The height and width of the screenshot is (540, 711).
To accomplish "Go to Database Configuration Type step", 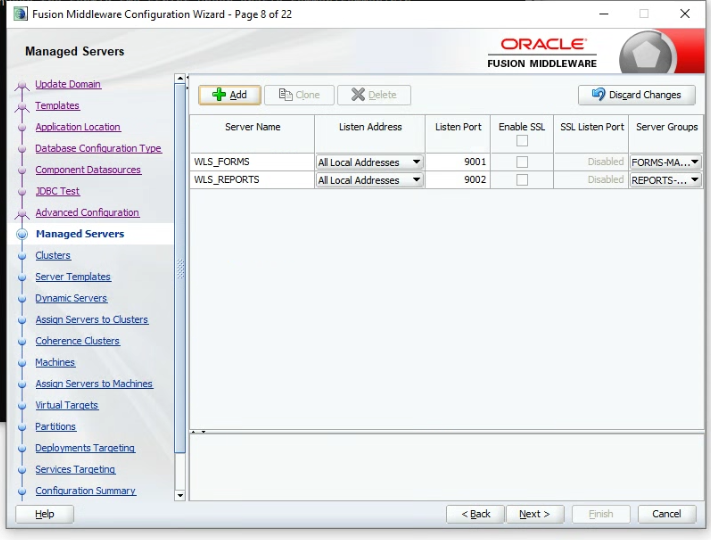I will (x=98, y=148).
